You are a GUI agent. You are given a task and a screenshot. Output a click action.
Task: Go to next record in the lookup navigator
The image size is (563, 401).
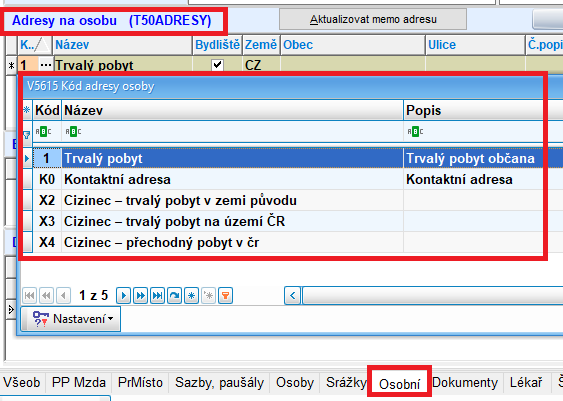pos(123,295)
